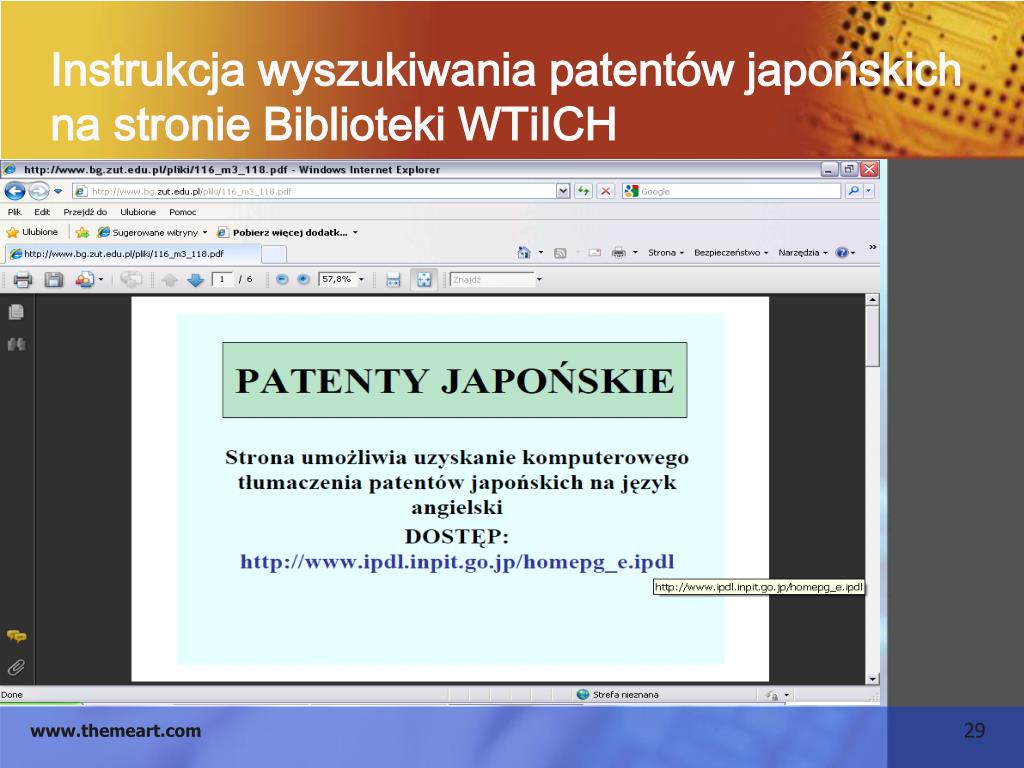Click the PDF page number field
Screen dimensions: 1024x768
[222, 280]
